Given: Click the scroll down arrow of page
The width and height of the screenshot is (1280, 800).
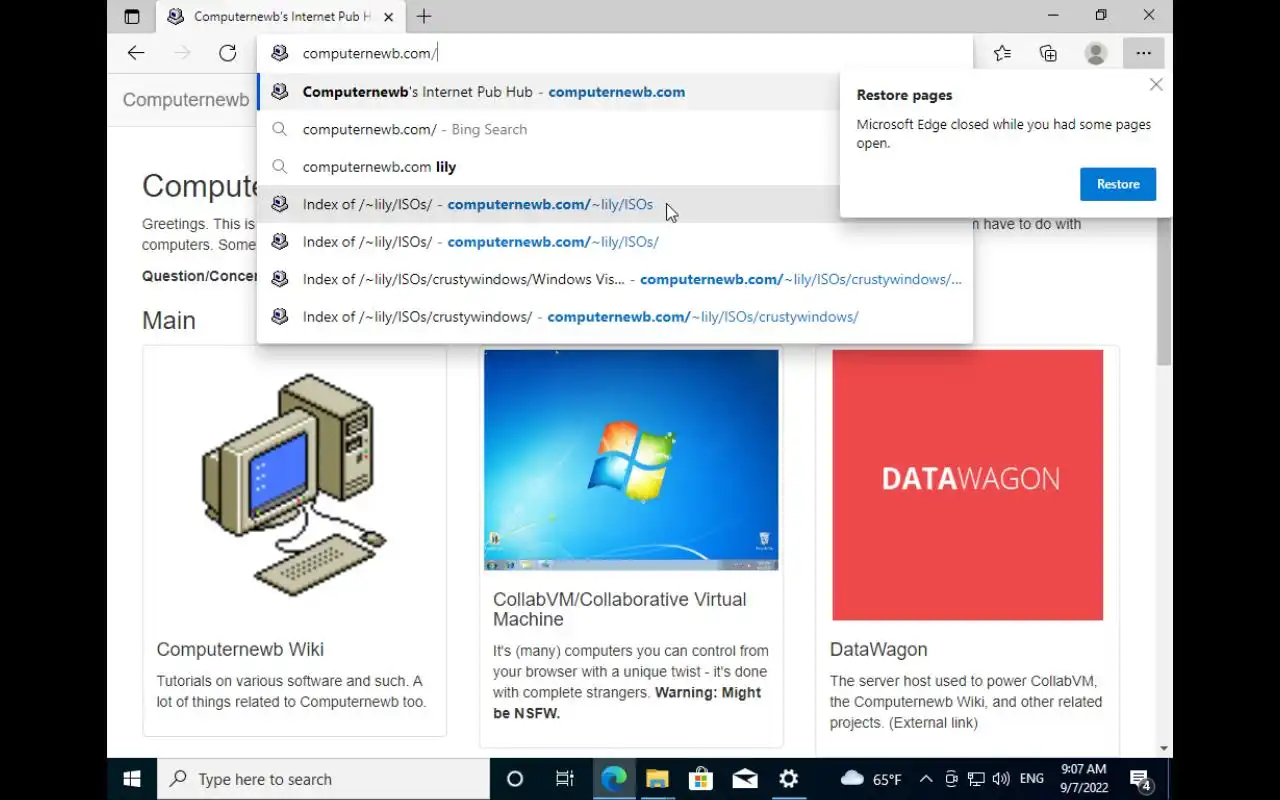Looking at the screenshot, I should coord(1164,748).
